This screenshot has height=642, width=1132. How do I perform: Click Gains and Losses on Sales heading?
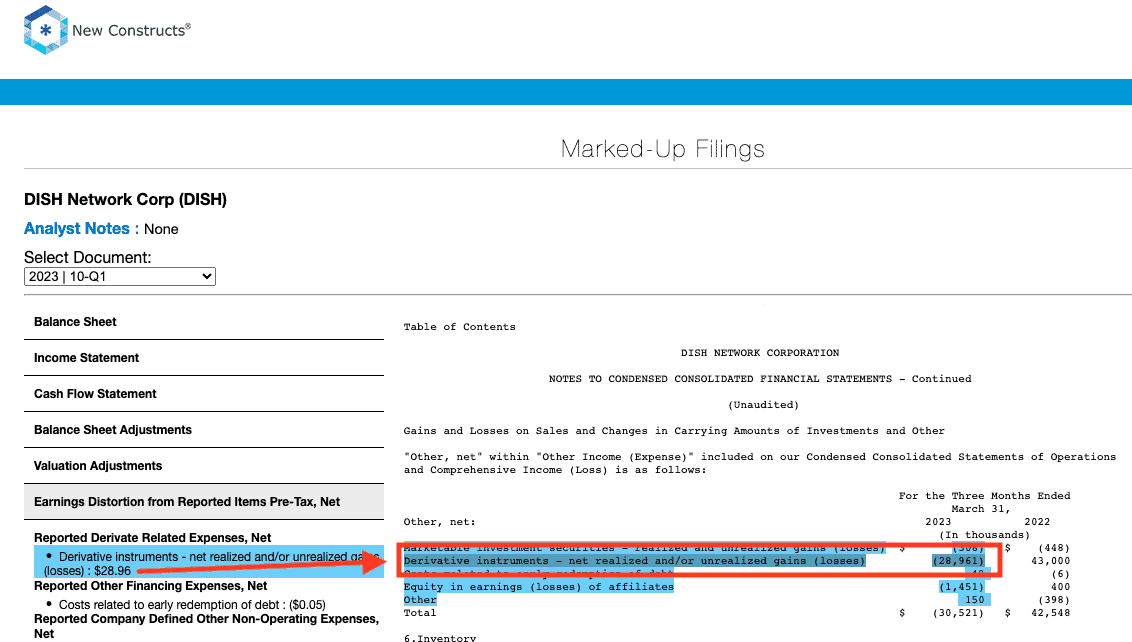(x=674, y=431)
